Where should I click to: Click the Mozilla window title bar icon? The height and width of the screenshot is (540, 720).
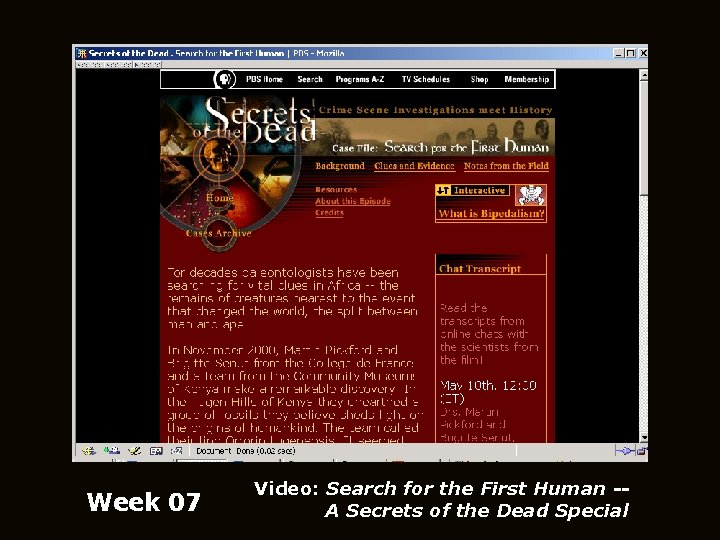pos(82,53)
